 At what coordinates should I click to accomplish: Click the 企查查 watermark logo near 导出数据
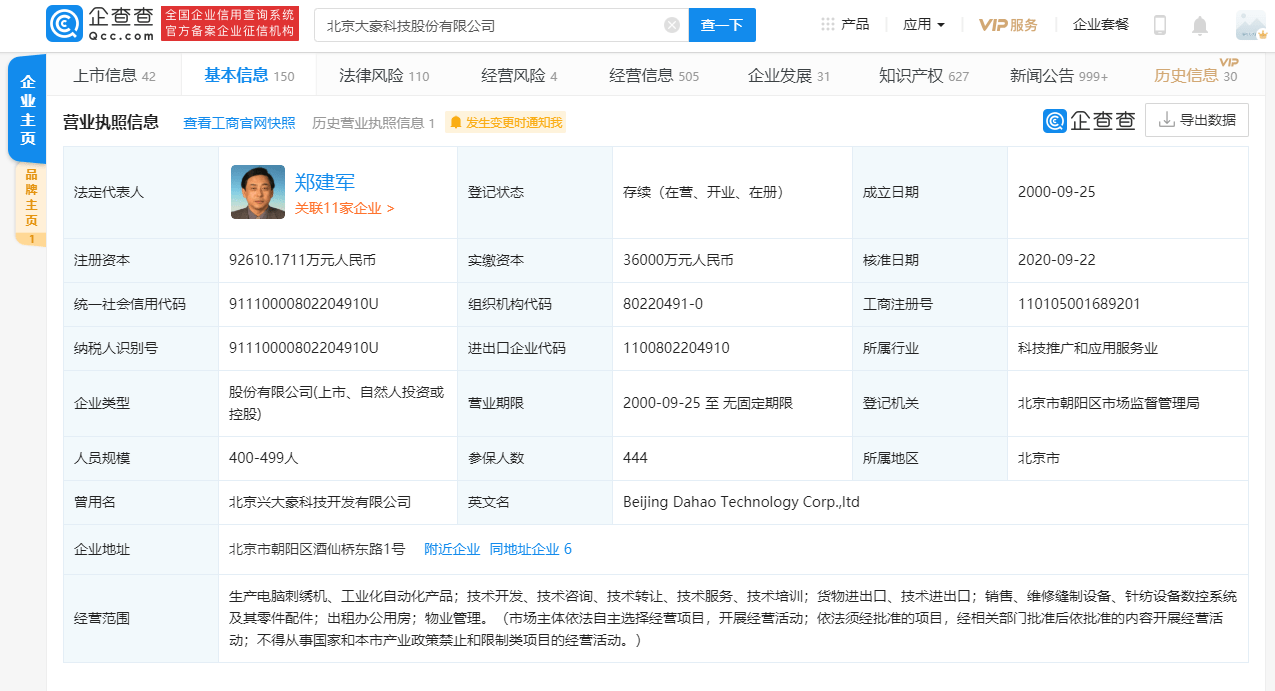point(1088,120)
